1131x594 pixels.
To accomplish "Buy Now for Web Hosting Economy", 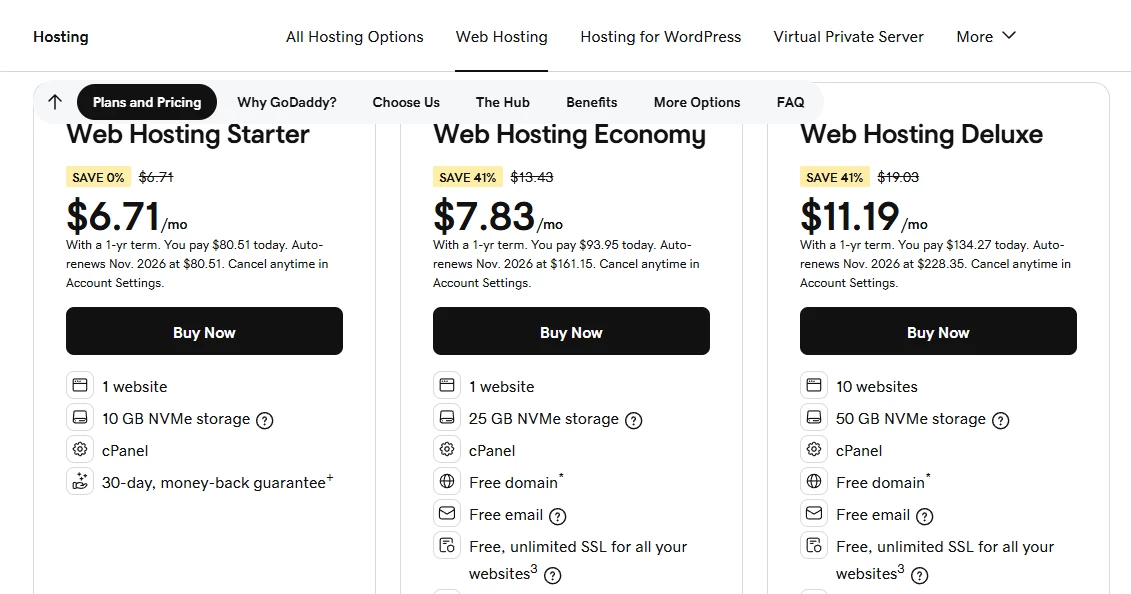I will pyautogui.click(x=571, y=331).
